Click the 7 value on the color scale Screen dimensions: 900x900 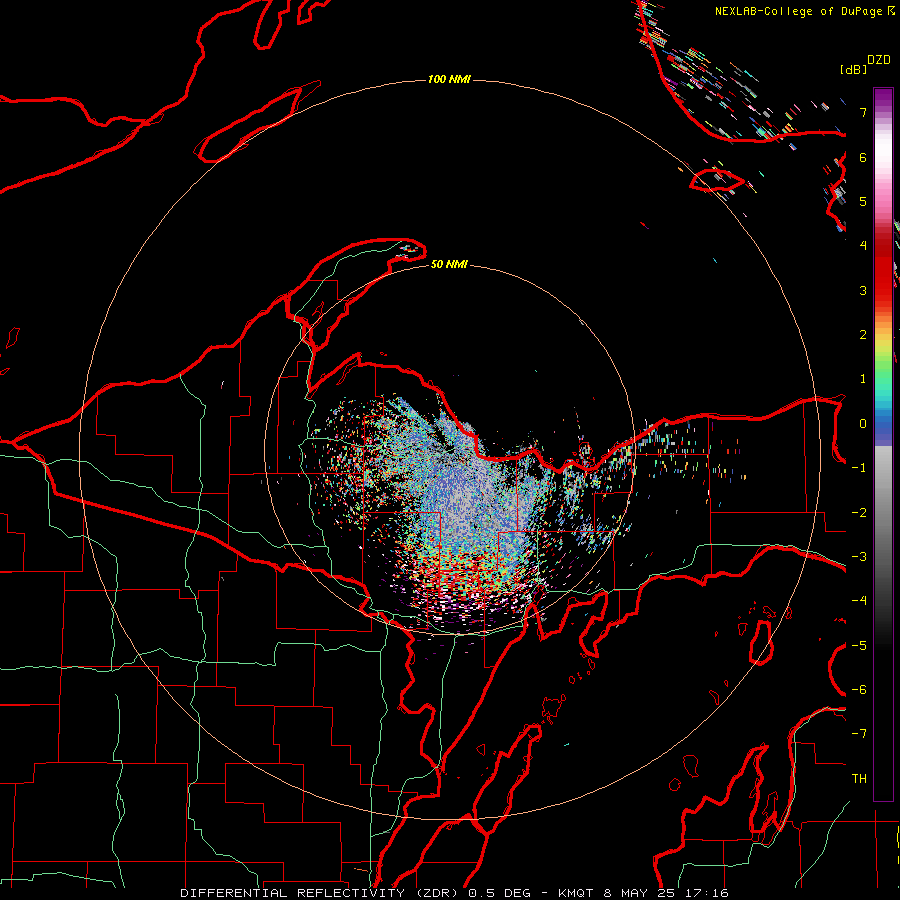[863, 112]
